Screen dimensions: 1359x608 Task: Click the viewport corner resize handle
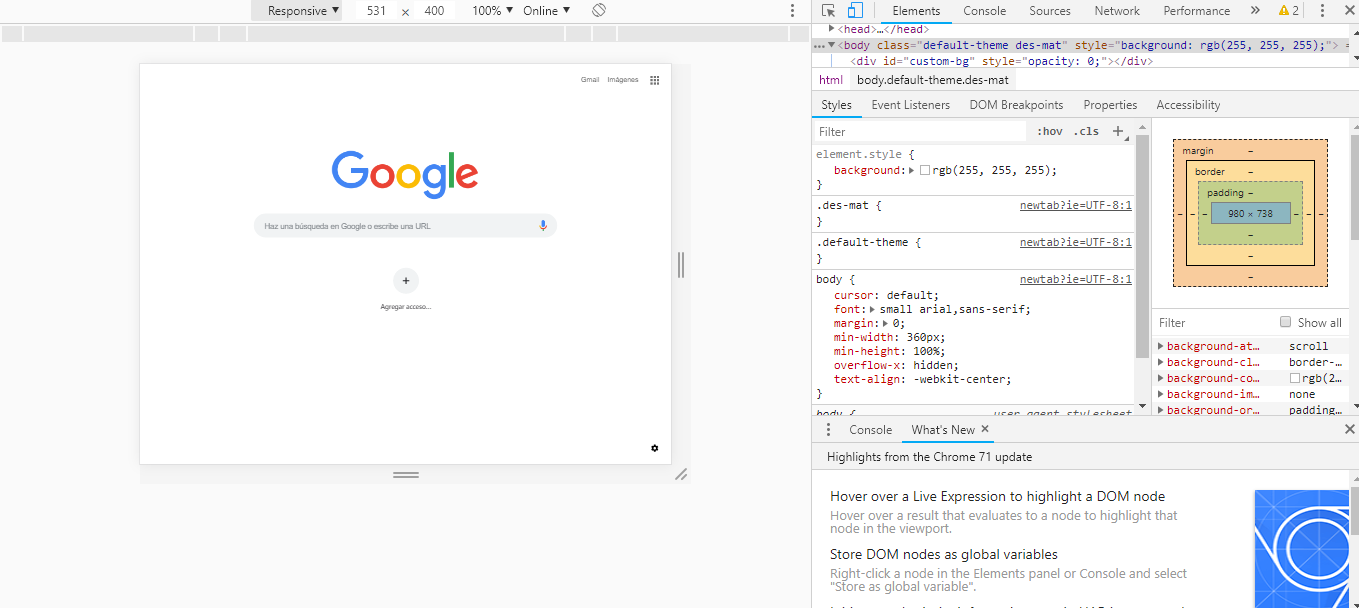point(681,474)
